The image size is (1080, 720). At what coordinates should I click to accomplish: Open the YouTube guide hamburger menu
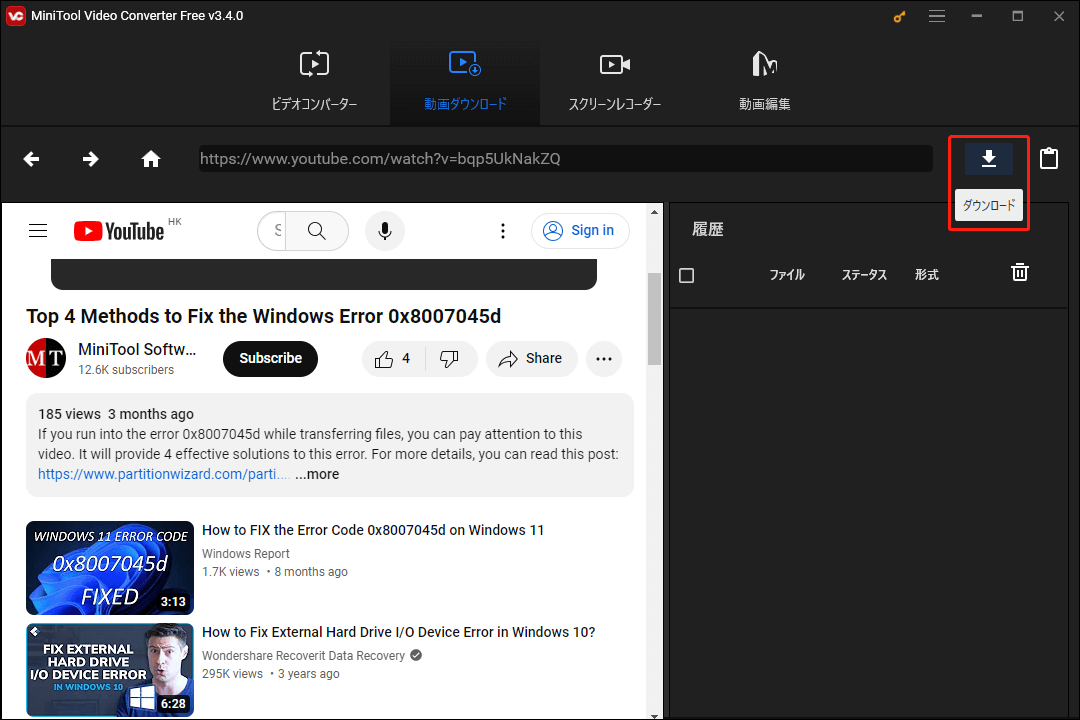[38, 231]
